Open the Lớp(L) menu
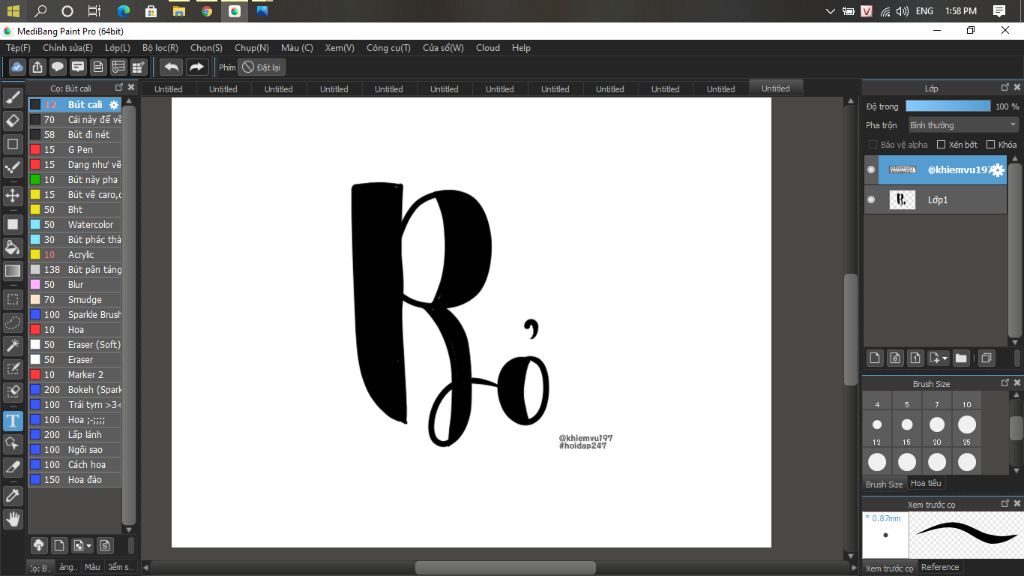The height and width of the screenshot is (576, 1024). pyautogui.click(x=118, y=48)
